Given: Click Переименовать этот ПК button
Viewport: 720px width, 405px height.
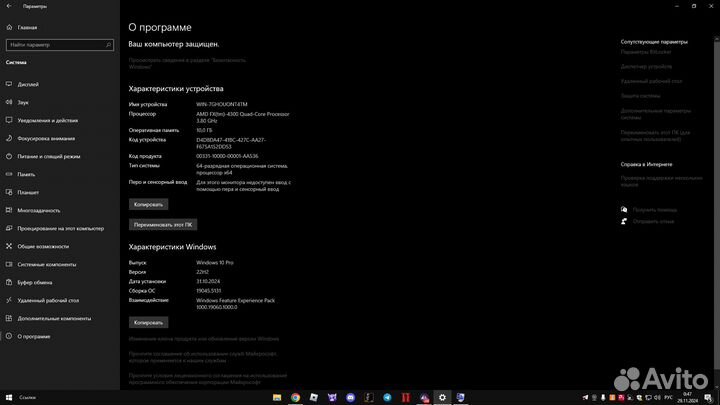Looking at the screenshot, I should click(164, 224).
